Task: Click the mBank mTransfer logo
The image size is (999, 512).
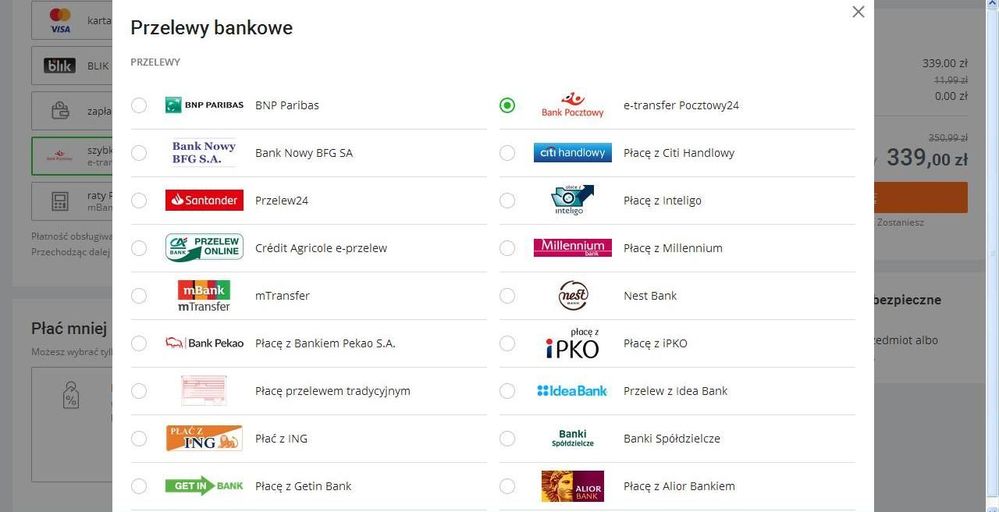Action: click(204, 296)
